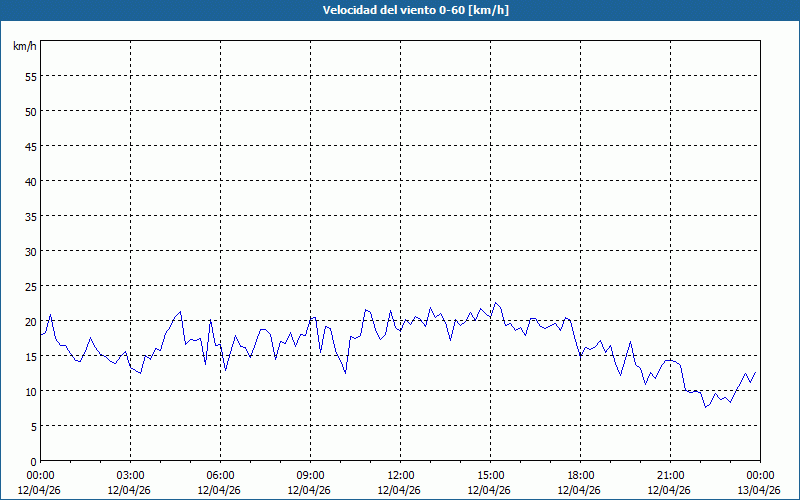Click the 15:00 time label
Viewport: 800px width, 500px height.
pyautogui.click(x=490, y=475)
